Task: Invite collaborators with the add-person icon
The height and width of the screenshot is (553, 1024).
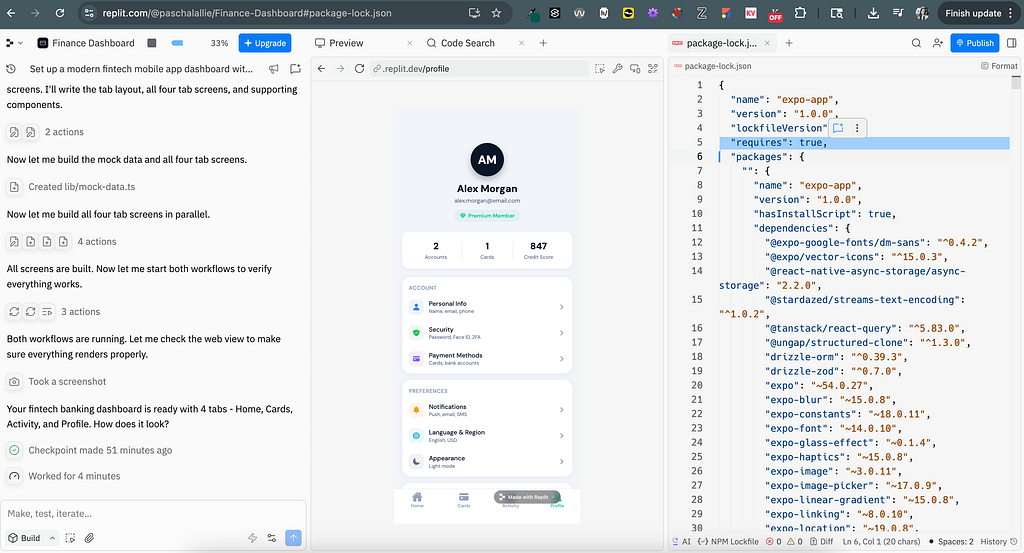Action: click(938, 43)
